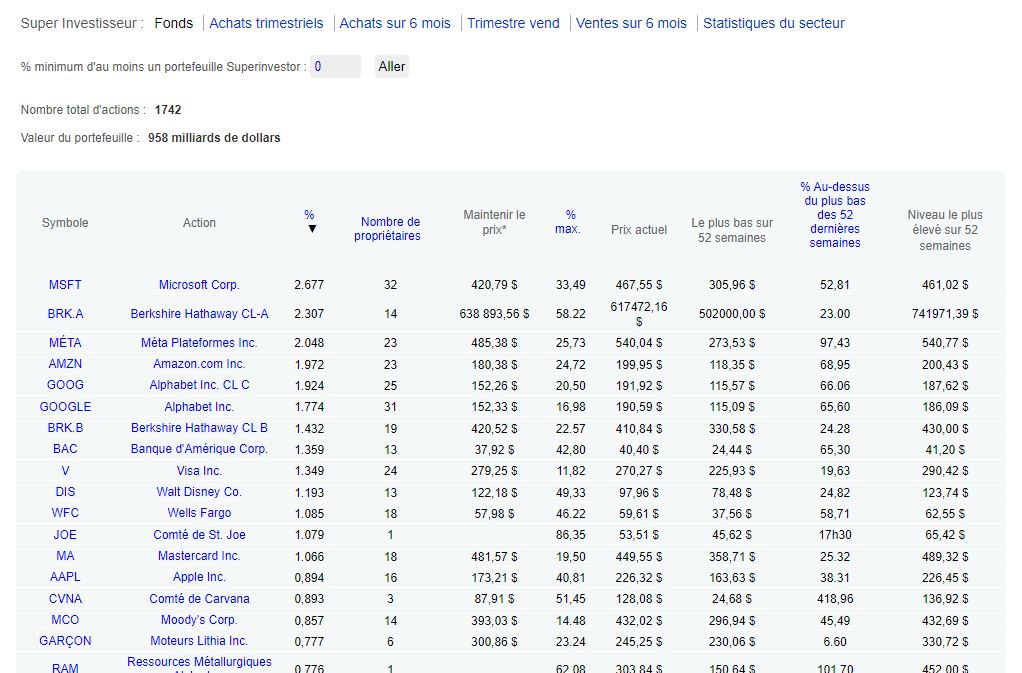The height and width of the screenshot is (673, 1022).
Task: Switch to the Trimestre vend section
Action: 513,22
